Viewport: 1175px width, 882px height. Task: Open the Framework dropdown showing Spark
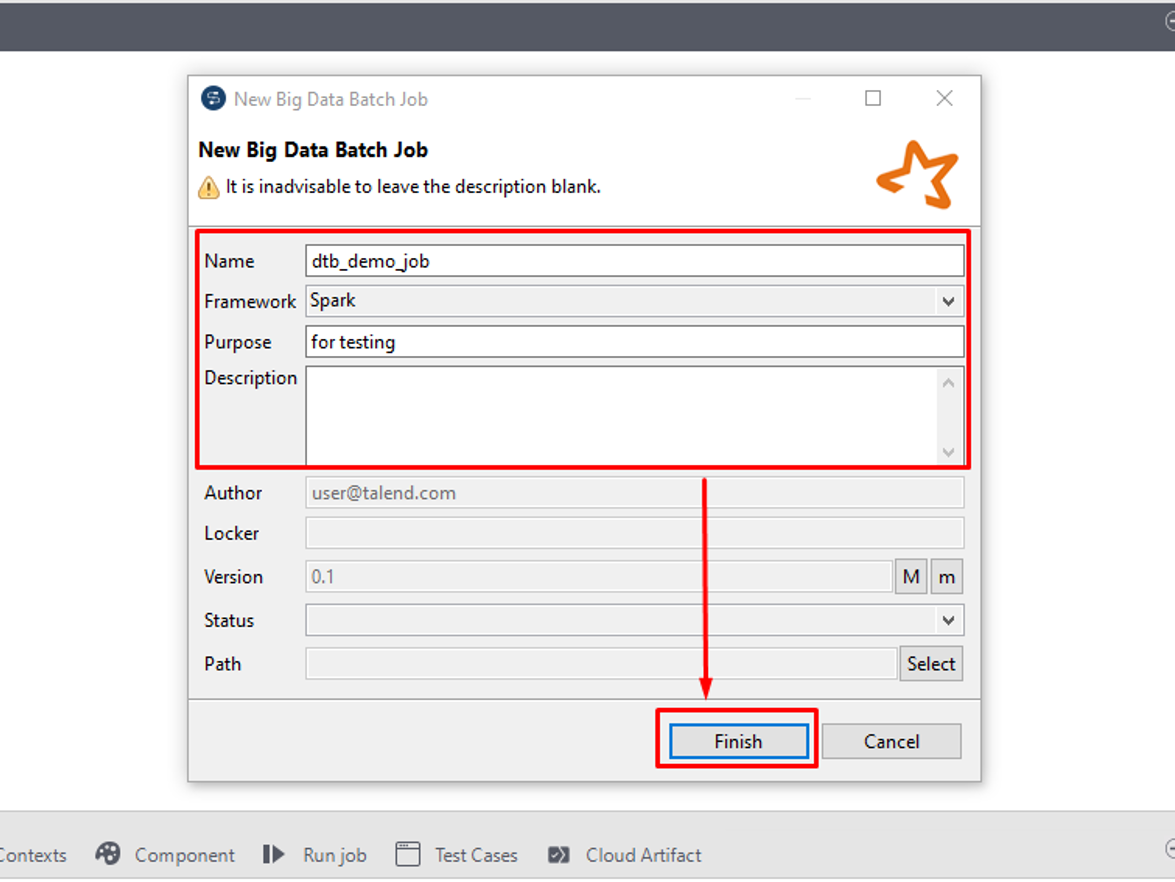pyautogui.click(x=634, y=301)
